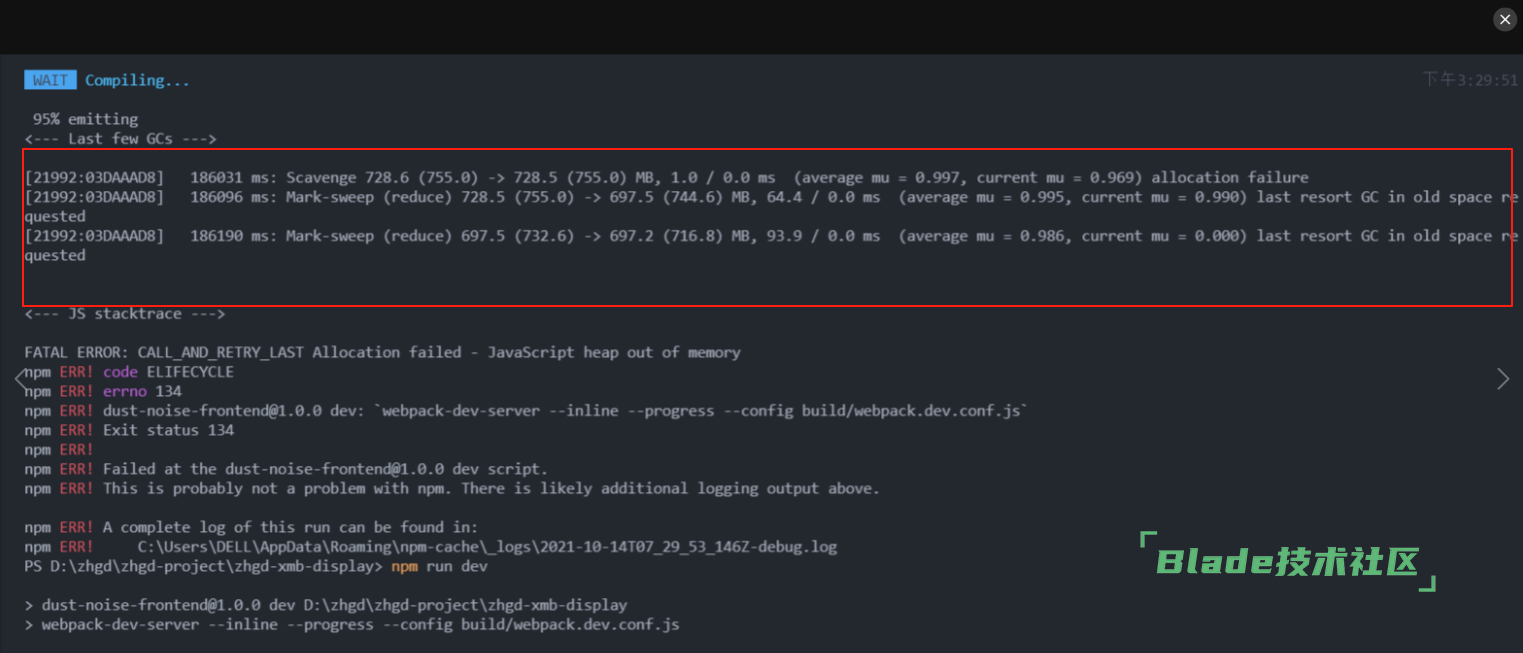Click the "95% emitting" progress text
This screenshot has width=1523, height=653.
(x=85, y=119)
